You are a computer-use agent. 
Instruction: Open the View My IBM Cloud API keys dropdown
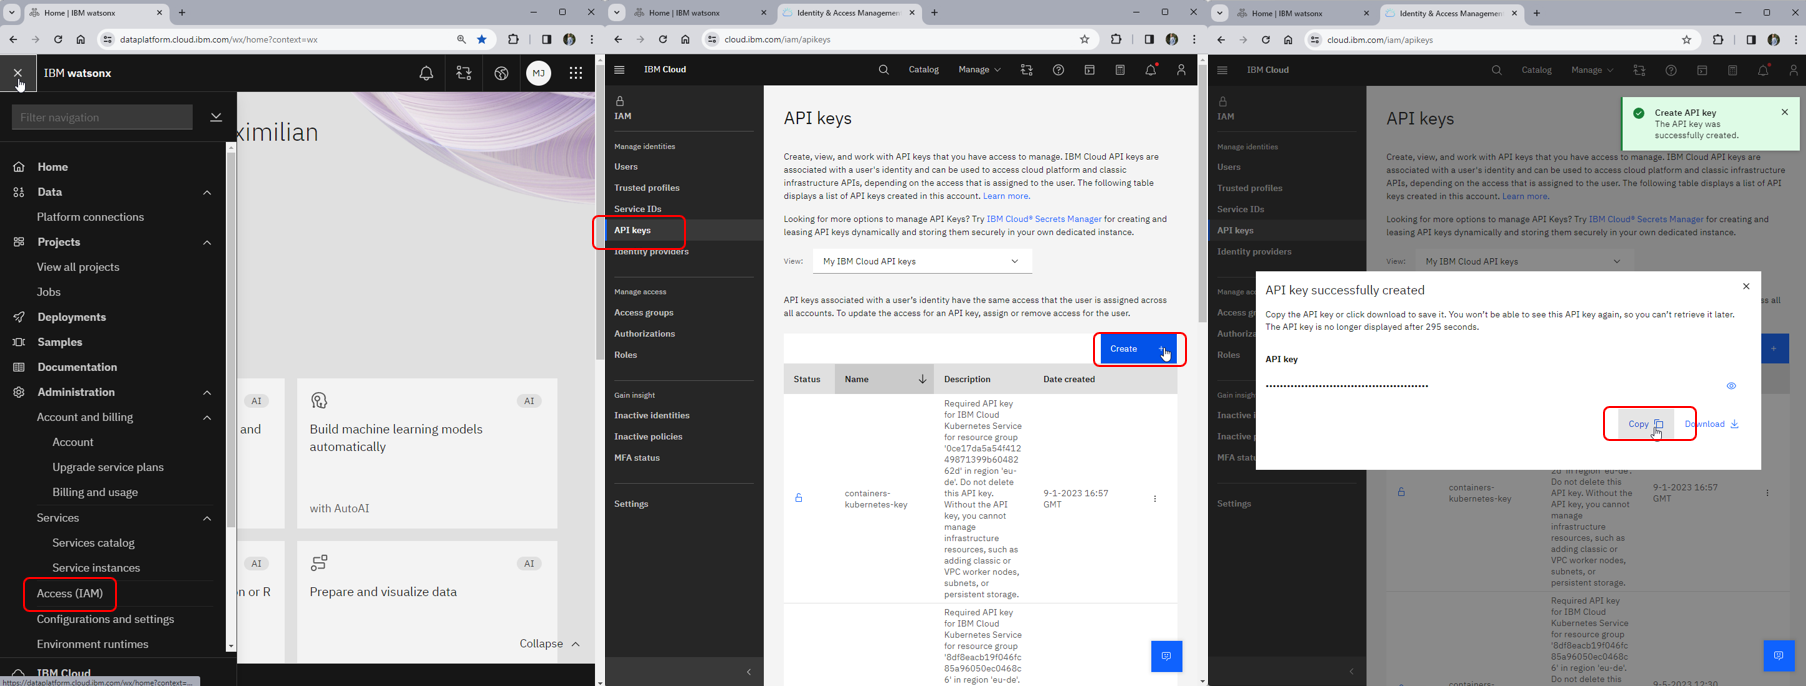click(922, 261)
